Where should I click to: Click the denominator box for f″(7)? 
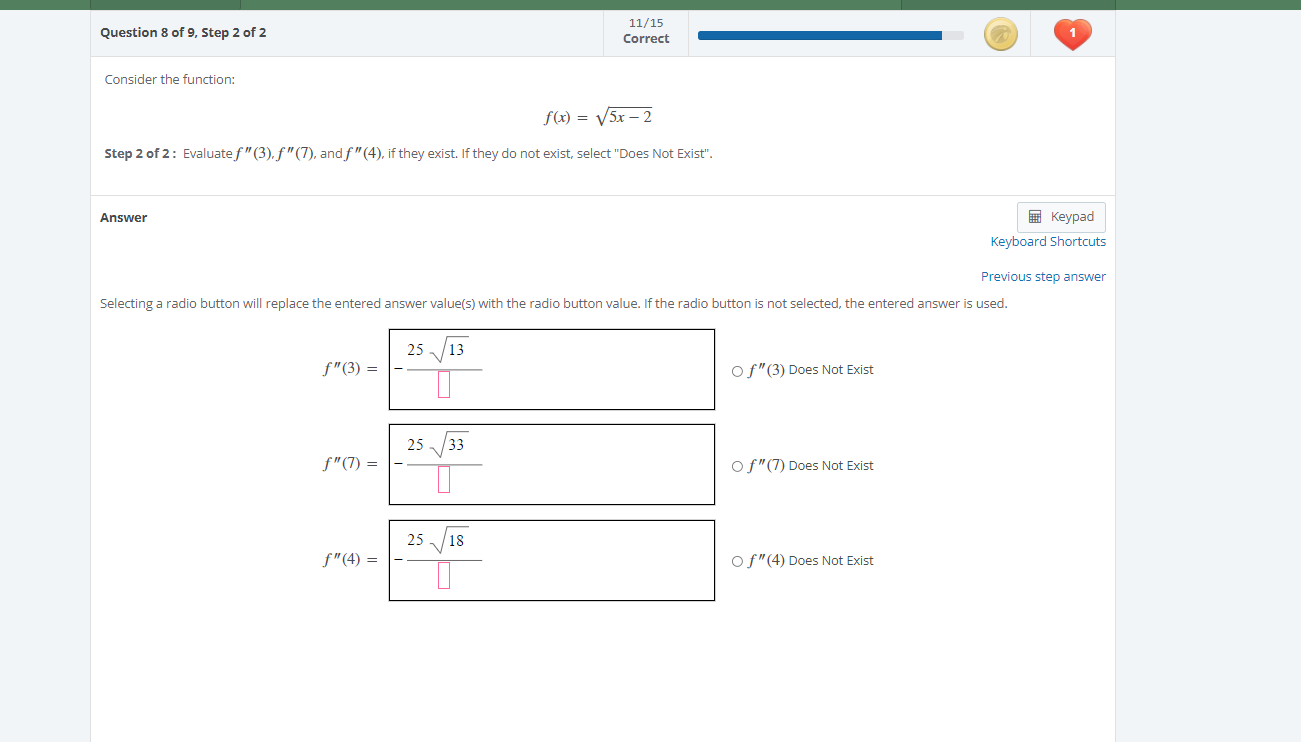pos(444,480)
